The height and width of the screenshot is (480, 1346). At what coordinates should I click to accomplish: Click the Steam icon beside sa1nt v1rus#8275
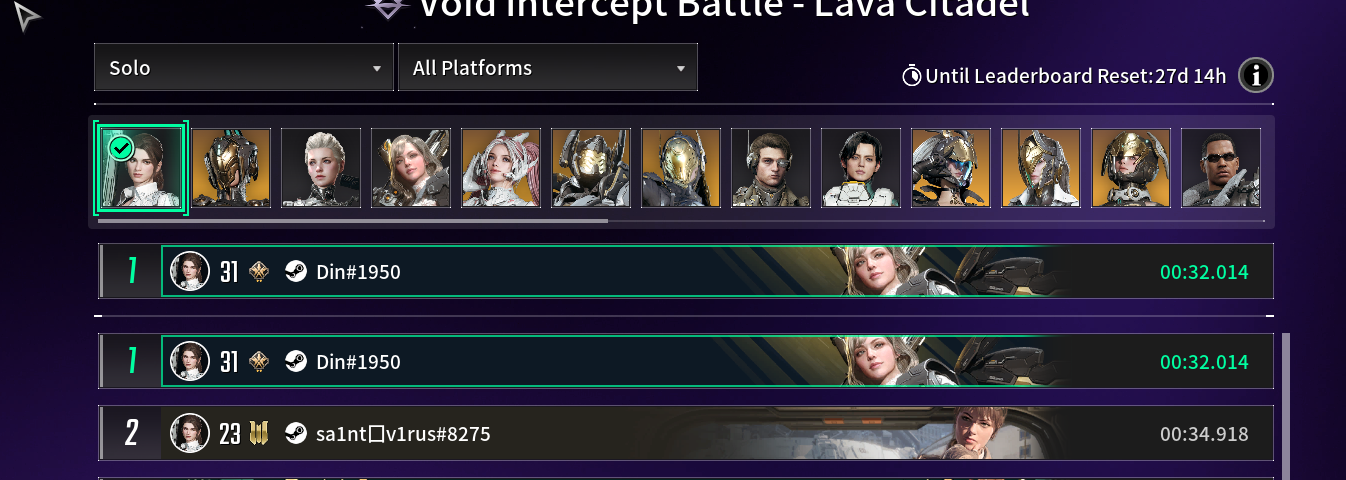pyautogui.click(x=295, y=434)
